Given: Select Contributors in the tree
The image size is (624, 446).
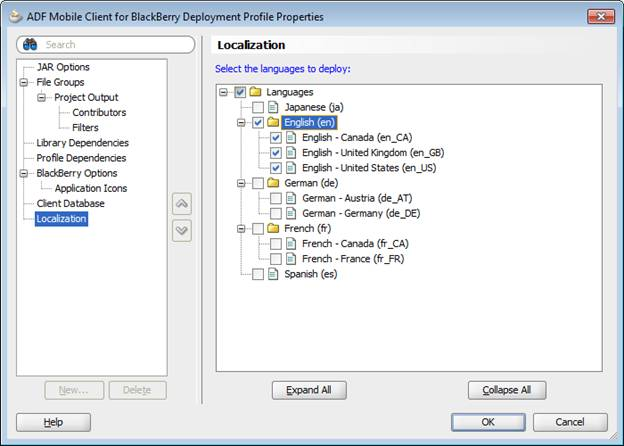Looking at the screenshot, I should (x=99, y=113).
